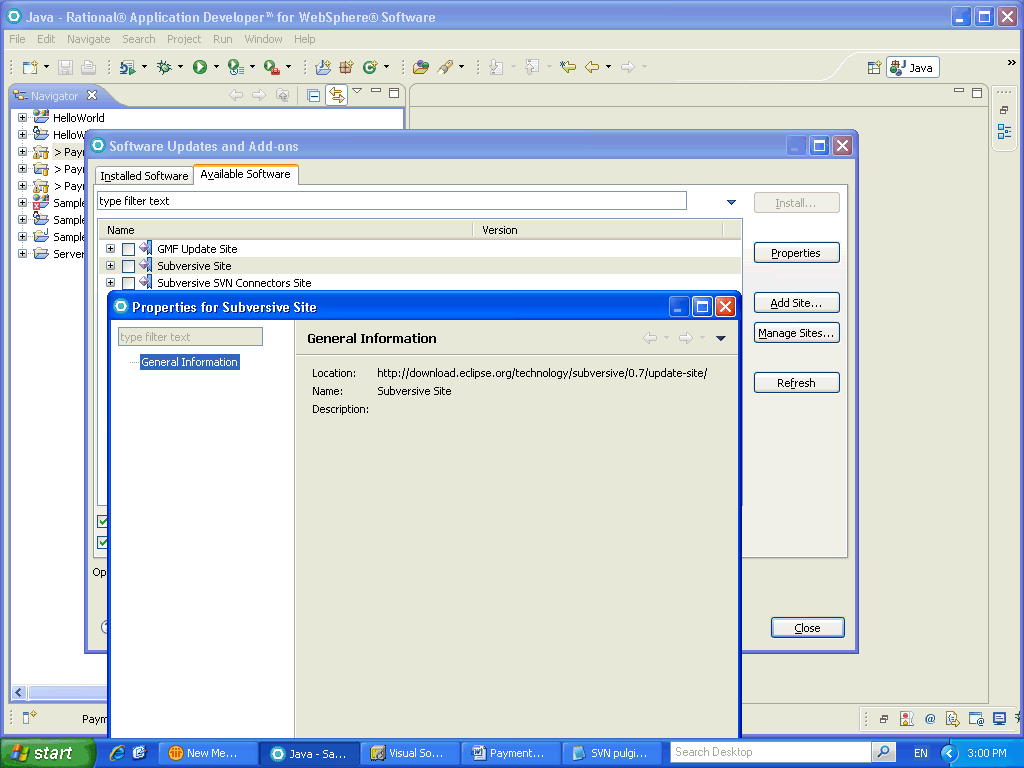Click the Internet Explorer quick launch icon

[118, 753]
